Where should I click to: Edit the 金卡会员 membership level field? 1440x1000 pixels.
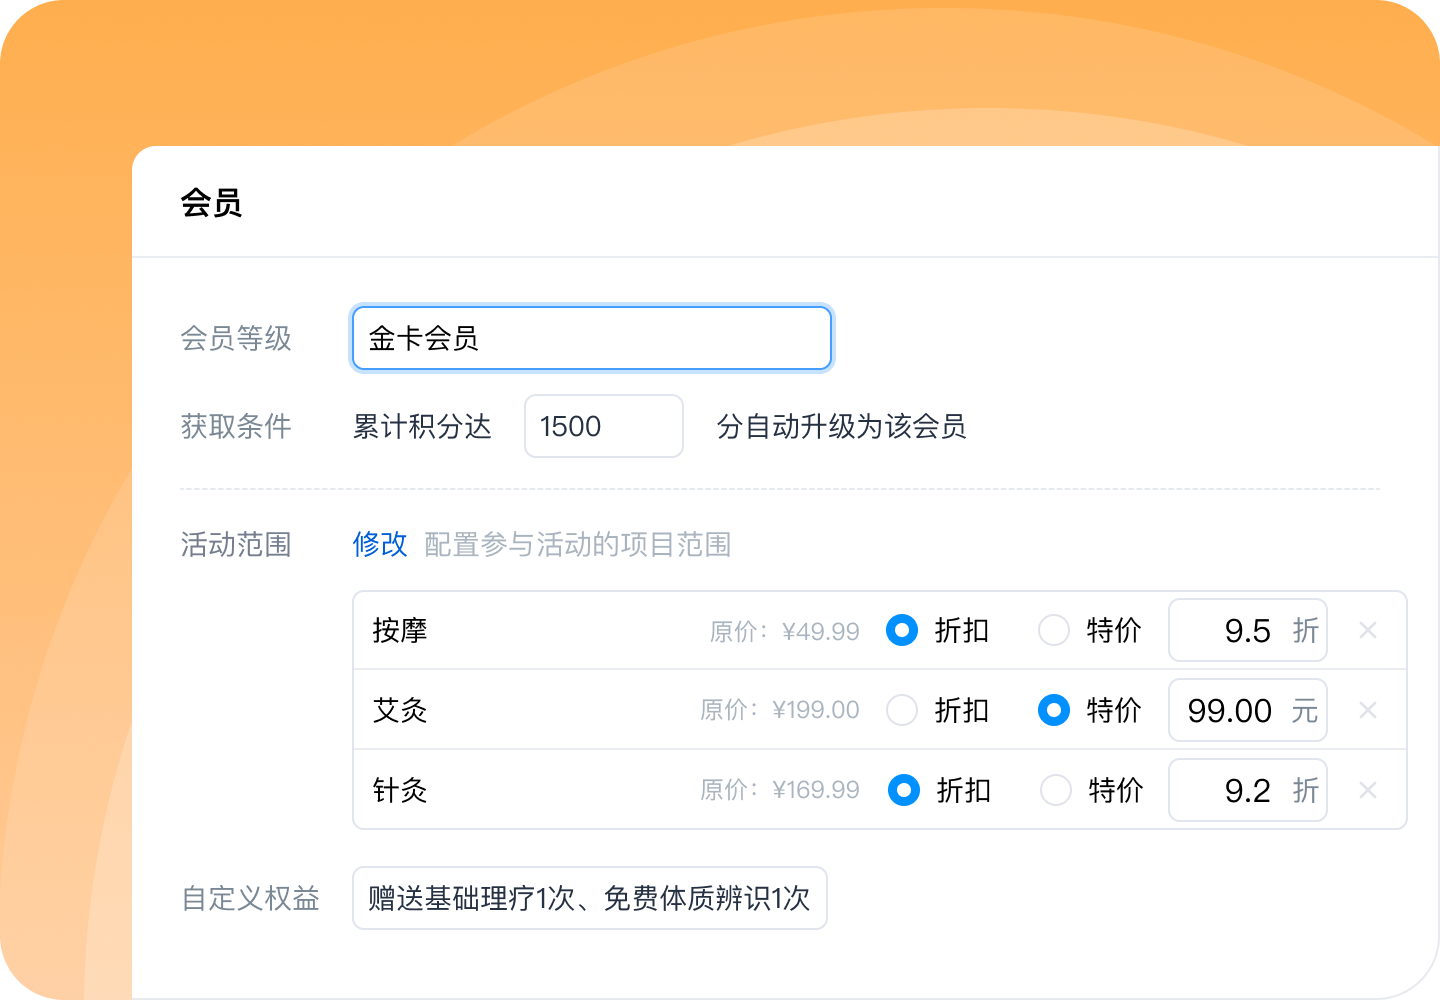pos(591,338)
